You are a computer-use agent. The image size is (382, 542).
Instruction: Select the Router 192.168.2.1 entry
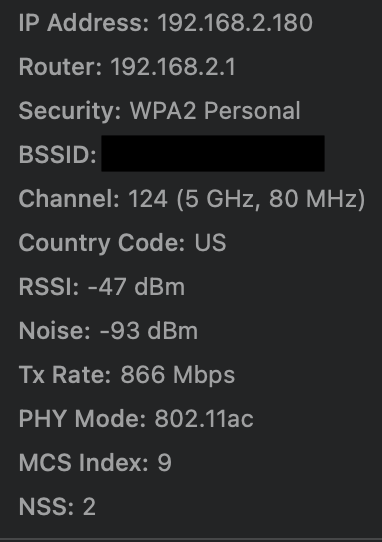[x=127, y=66]
